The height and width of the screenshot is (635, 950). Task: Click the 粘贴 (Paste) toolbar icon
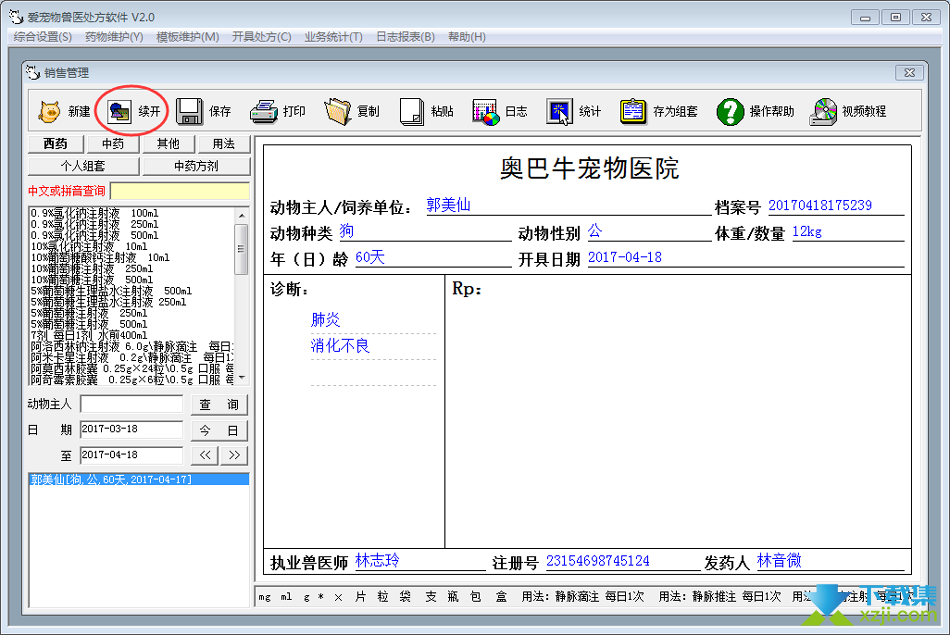(x=412, y=111)
